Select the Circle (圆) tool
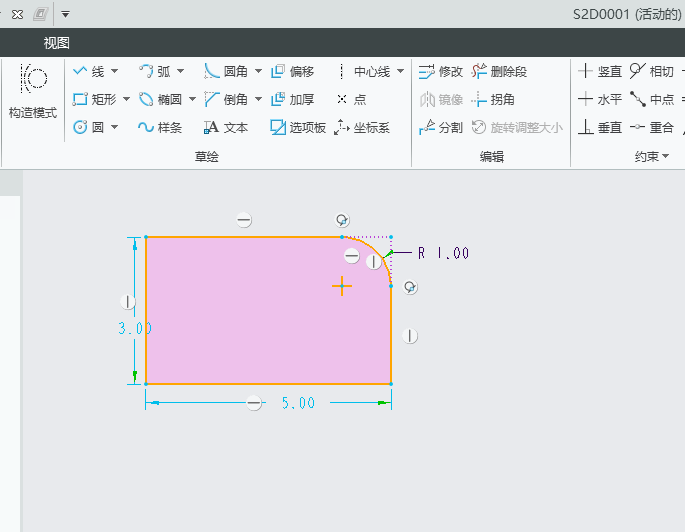The width and height of the screenshot is (685, 532). [x=89, y=128]
